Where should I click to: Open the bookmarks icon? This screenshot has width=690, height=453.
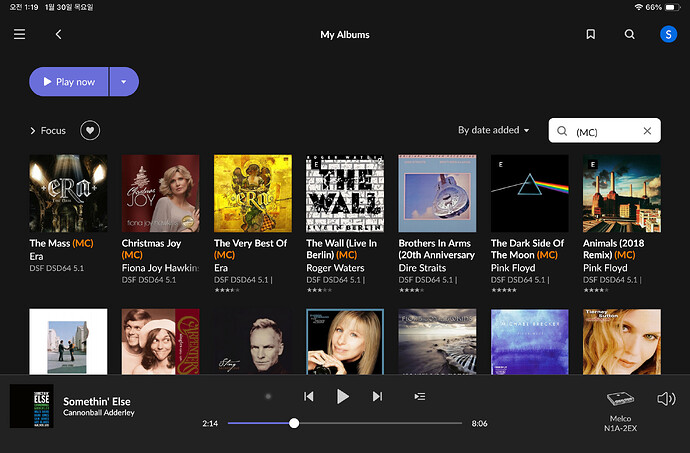(x=591, y=34)
